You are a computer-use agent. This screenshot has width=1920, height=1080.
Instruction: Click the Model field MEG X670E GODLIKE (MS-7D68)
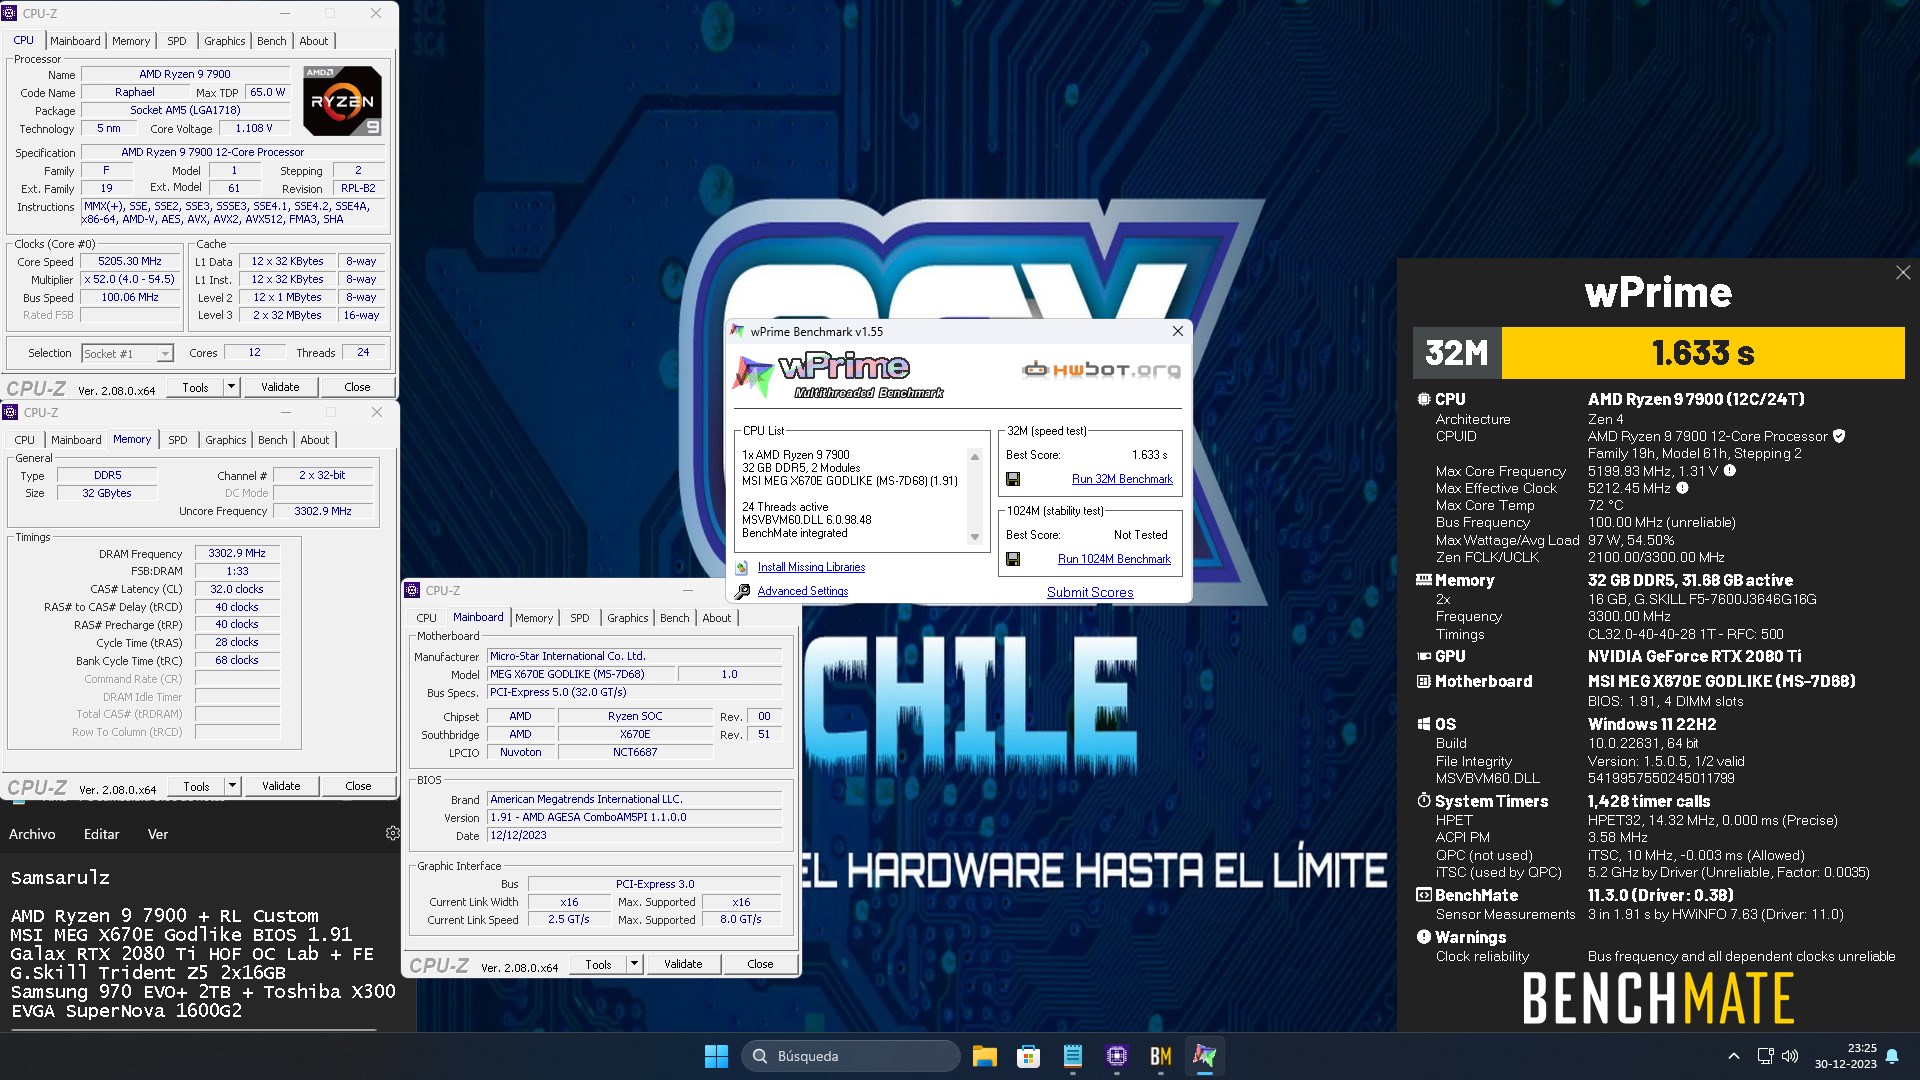(580, 674)
